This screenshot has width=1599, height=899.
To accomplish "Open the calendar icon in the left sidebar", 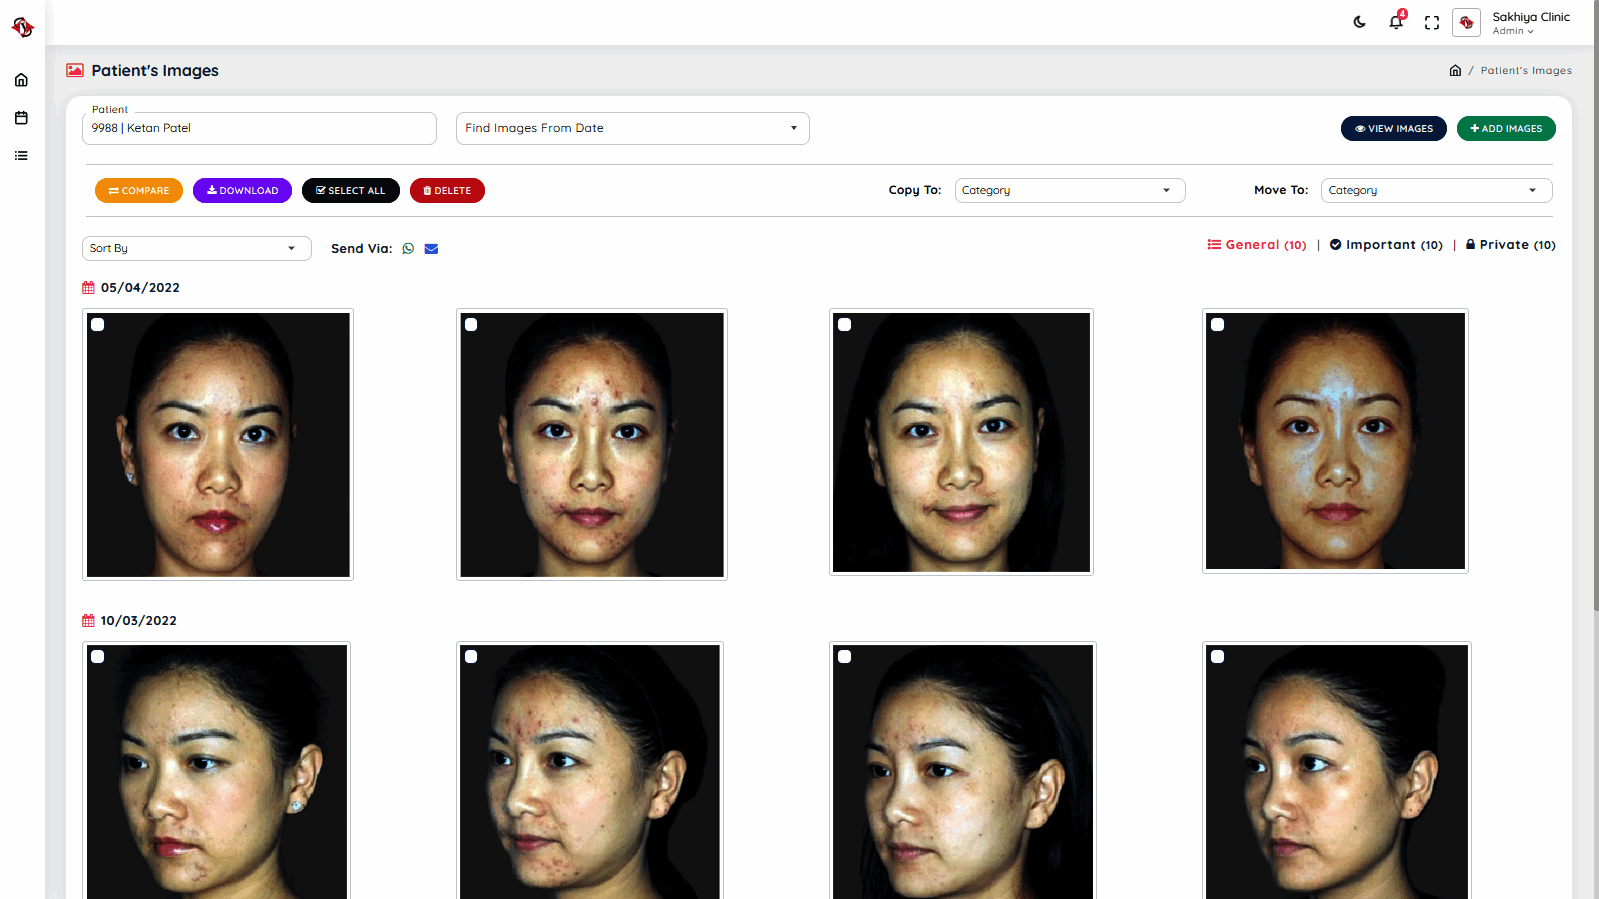I will (x=21, y=118).
